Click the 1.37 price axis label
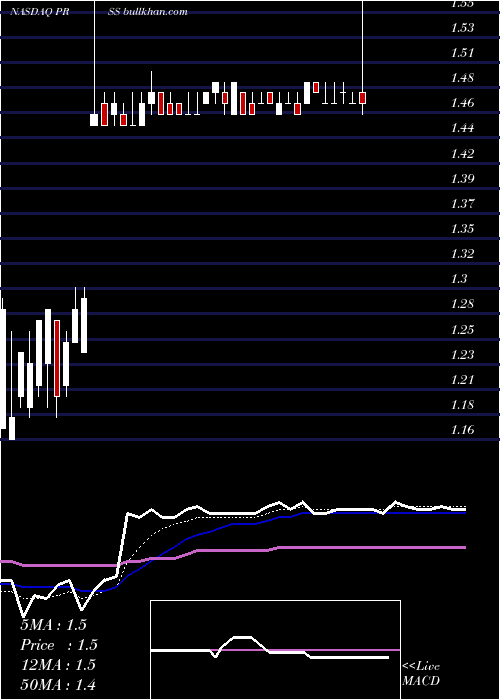The height and width of the screenshot is (700, 500). pos(462,204)
